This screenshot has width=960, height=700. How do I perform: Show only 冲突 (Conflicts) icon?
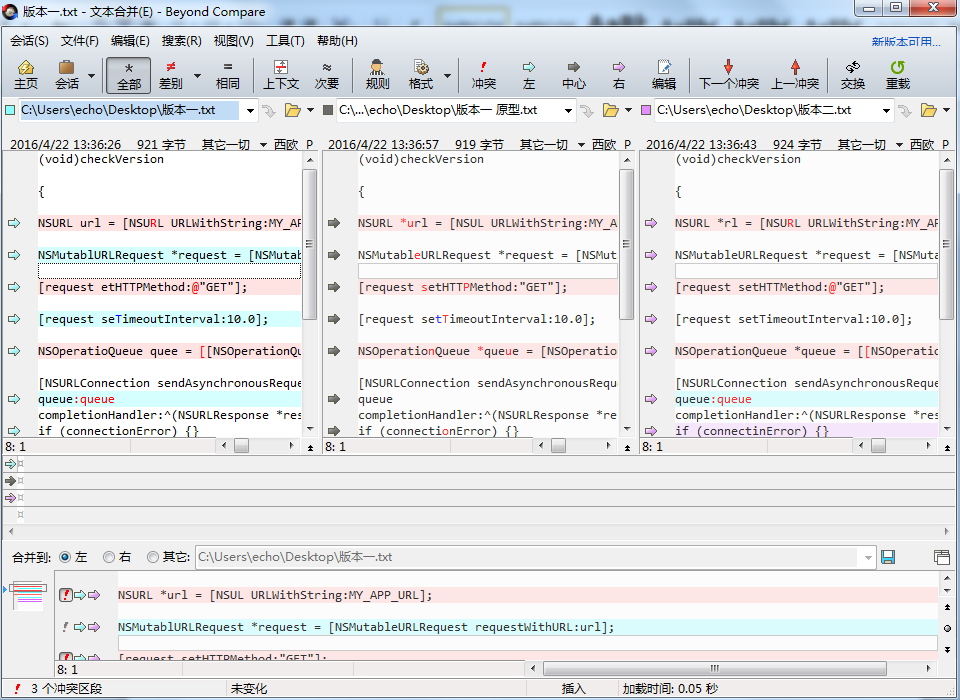pos(484,74)
